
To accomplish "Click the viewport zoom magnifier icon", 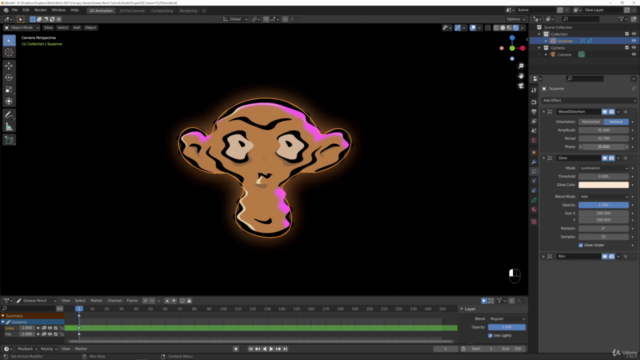I will (x=521, y=66).
